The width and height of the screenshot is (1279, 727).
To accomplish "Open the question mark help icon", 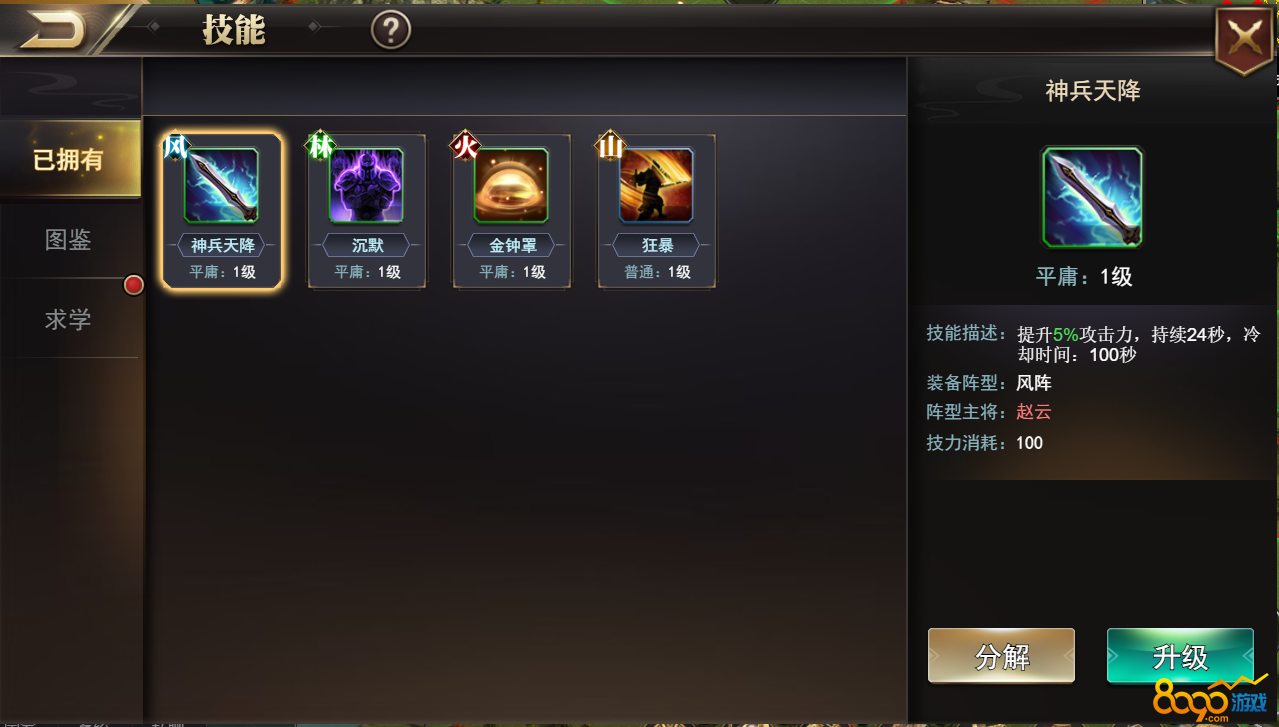I will [391, 30].
